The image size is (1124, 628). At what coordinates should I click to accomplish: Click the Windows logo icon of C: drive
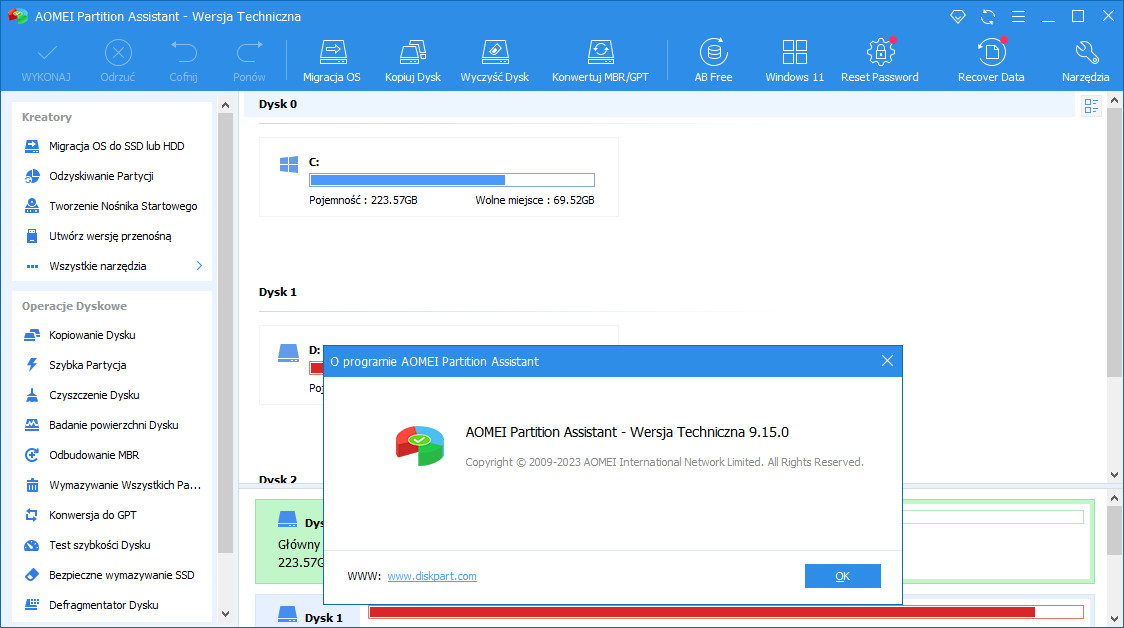(289, 165)
